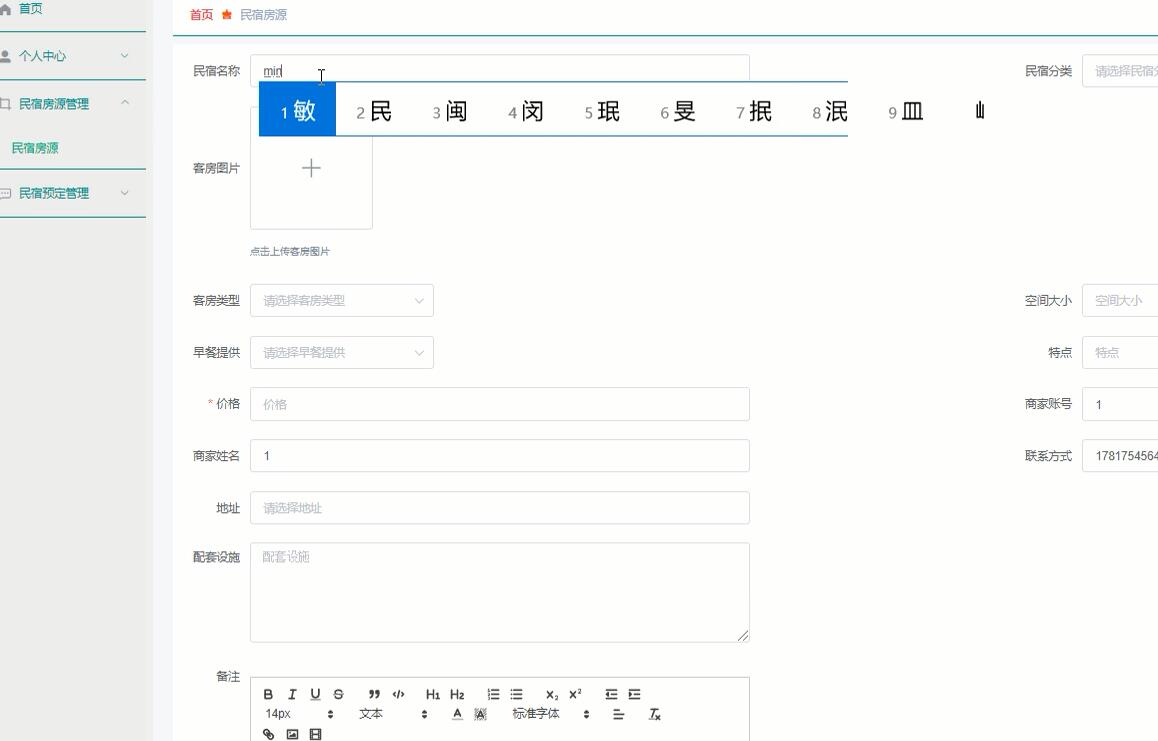Apply H1 heading style
Screen dimensions: 1158x741
pyautogui.click(x=432, y=694)
